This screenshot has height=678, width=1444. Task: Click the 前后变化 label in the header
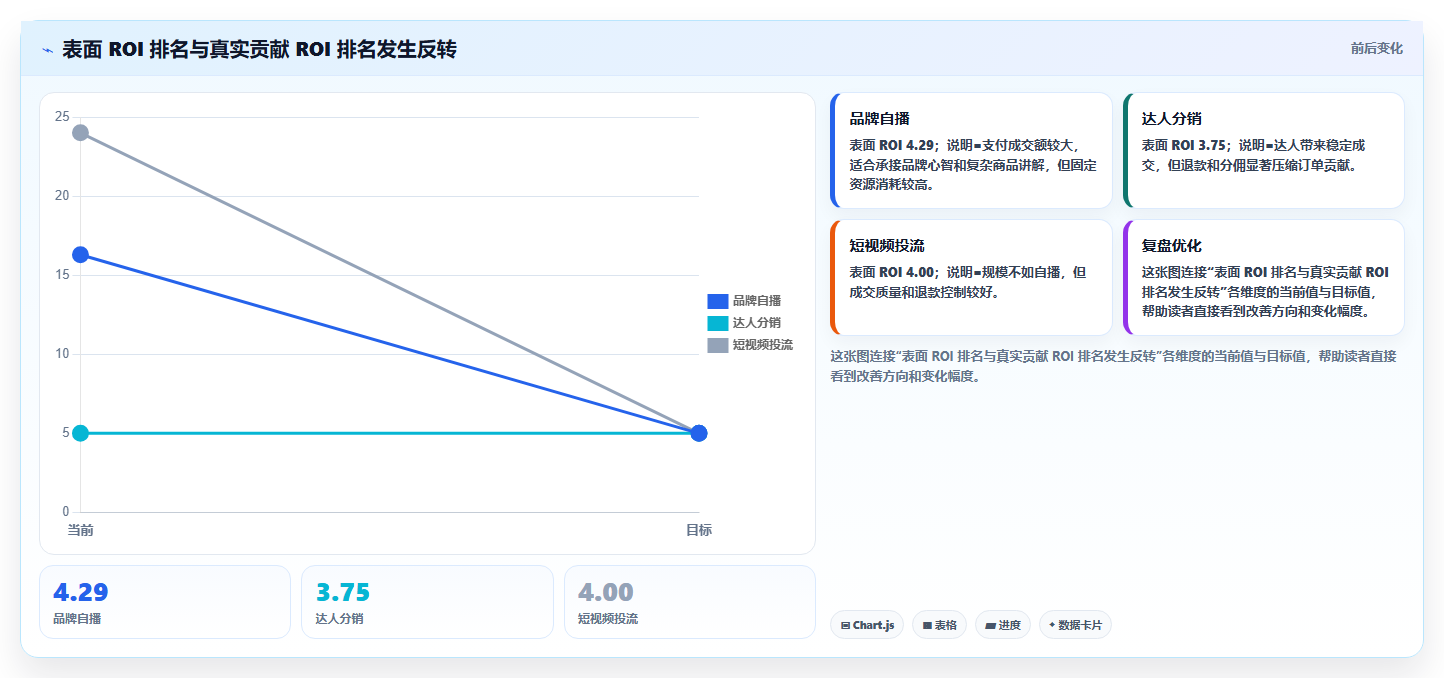coord(1376,48)
